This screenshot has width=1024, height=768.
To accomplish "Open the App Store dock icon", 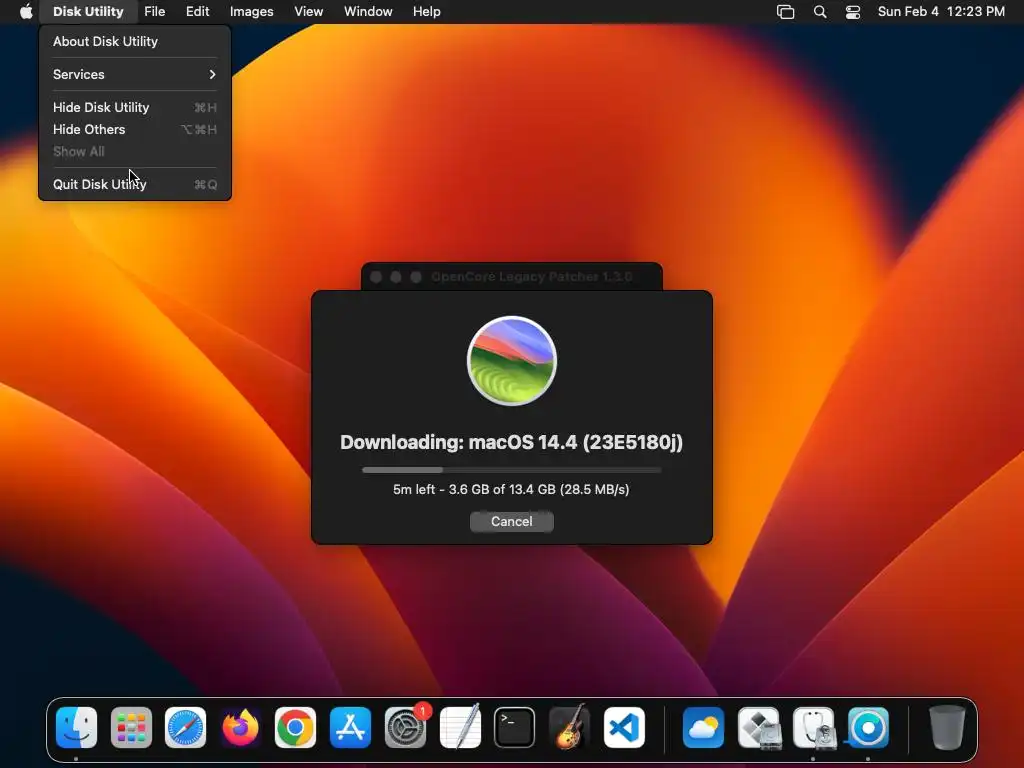I will (350, 727).
